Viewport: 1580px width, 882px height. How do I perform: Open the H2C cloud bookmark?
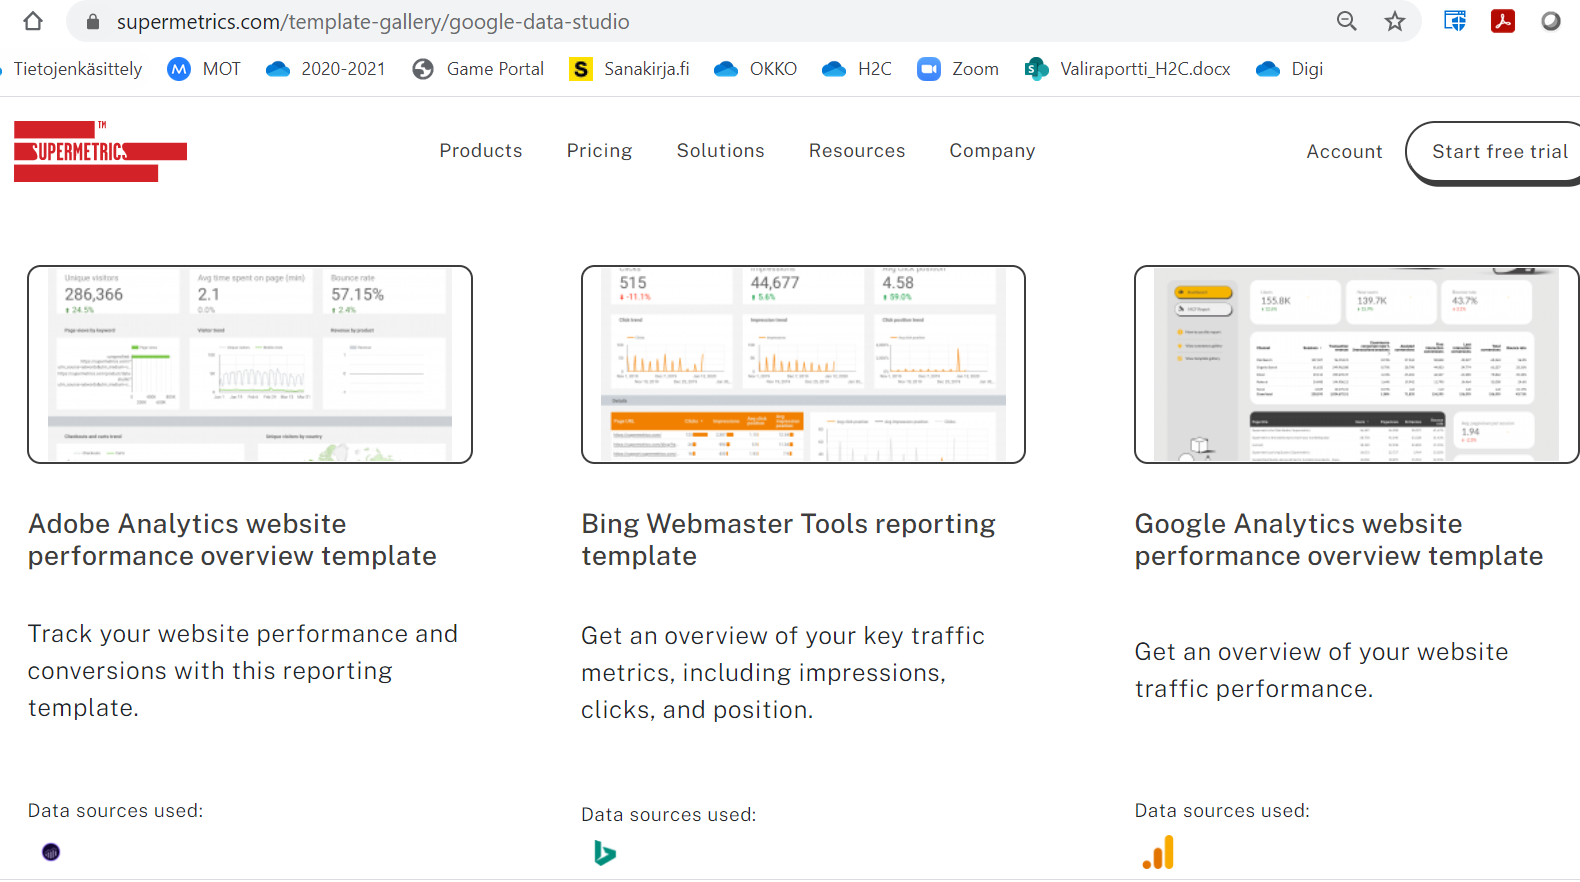pyautogui.click(x=856, y=69)
